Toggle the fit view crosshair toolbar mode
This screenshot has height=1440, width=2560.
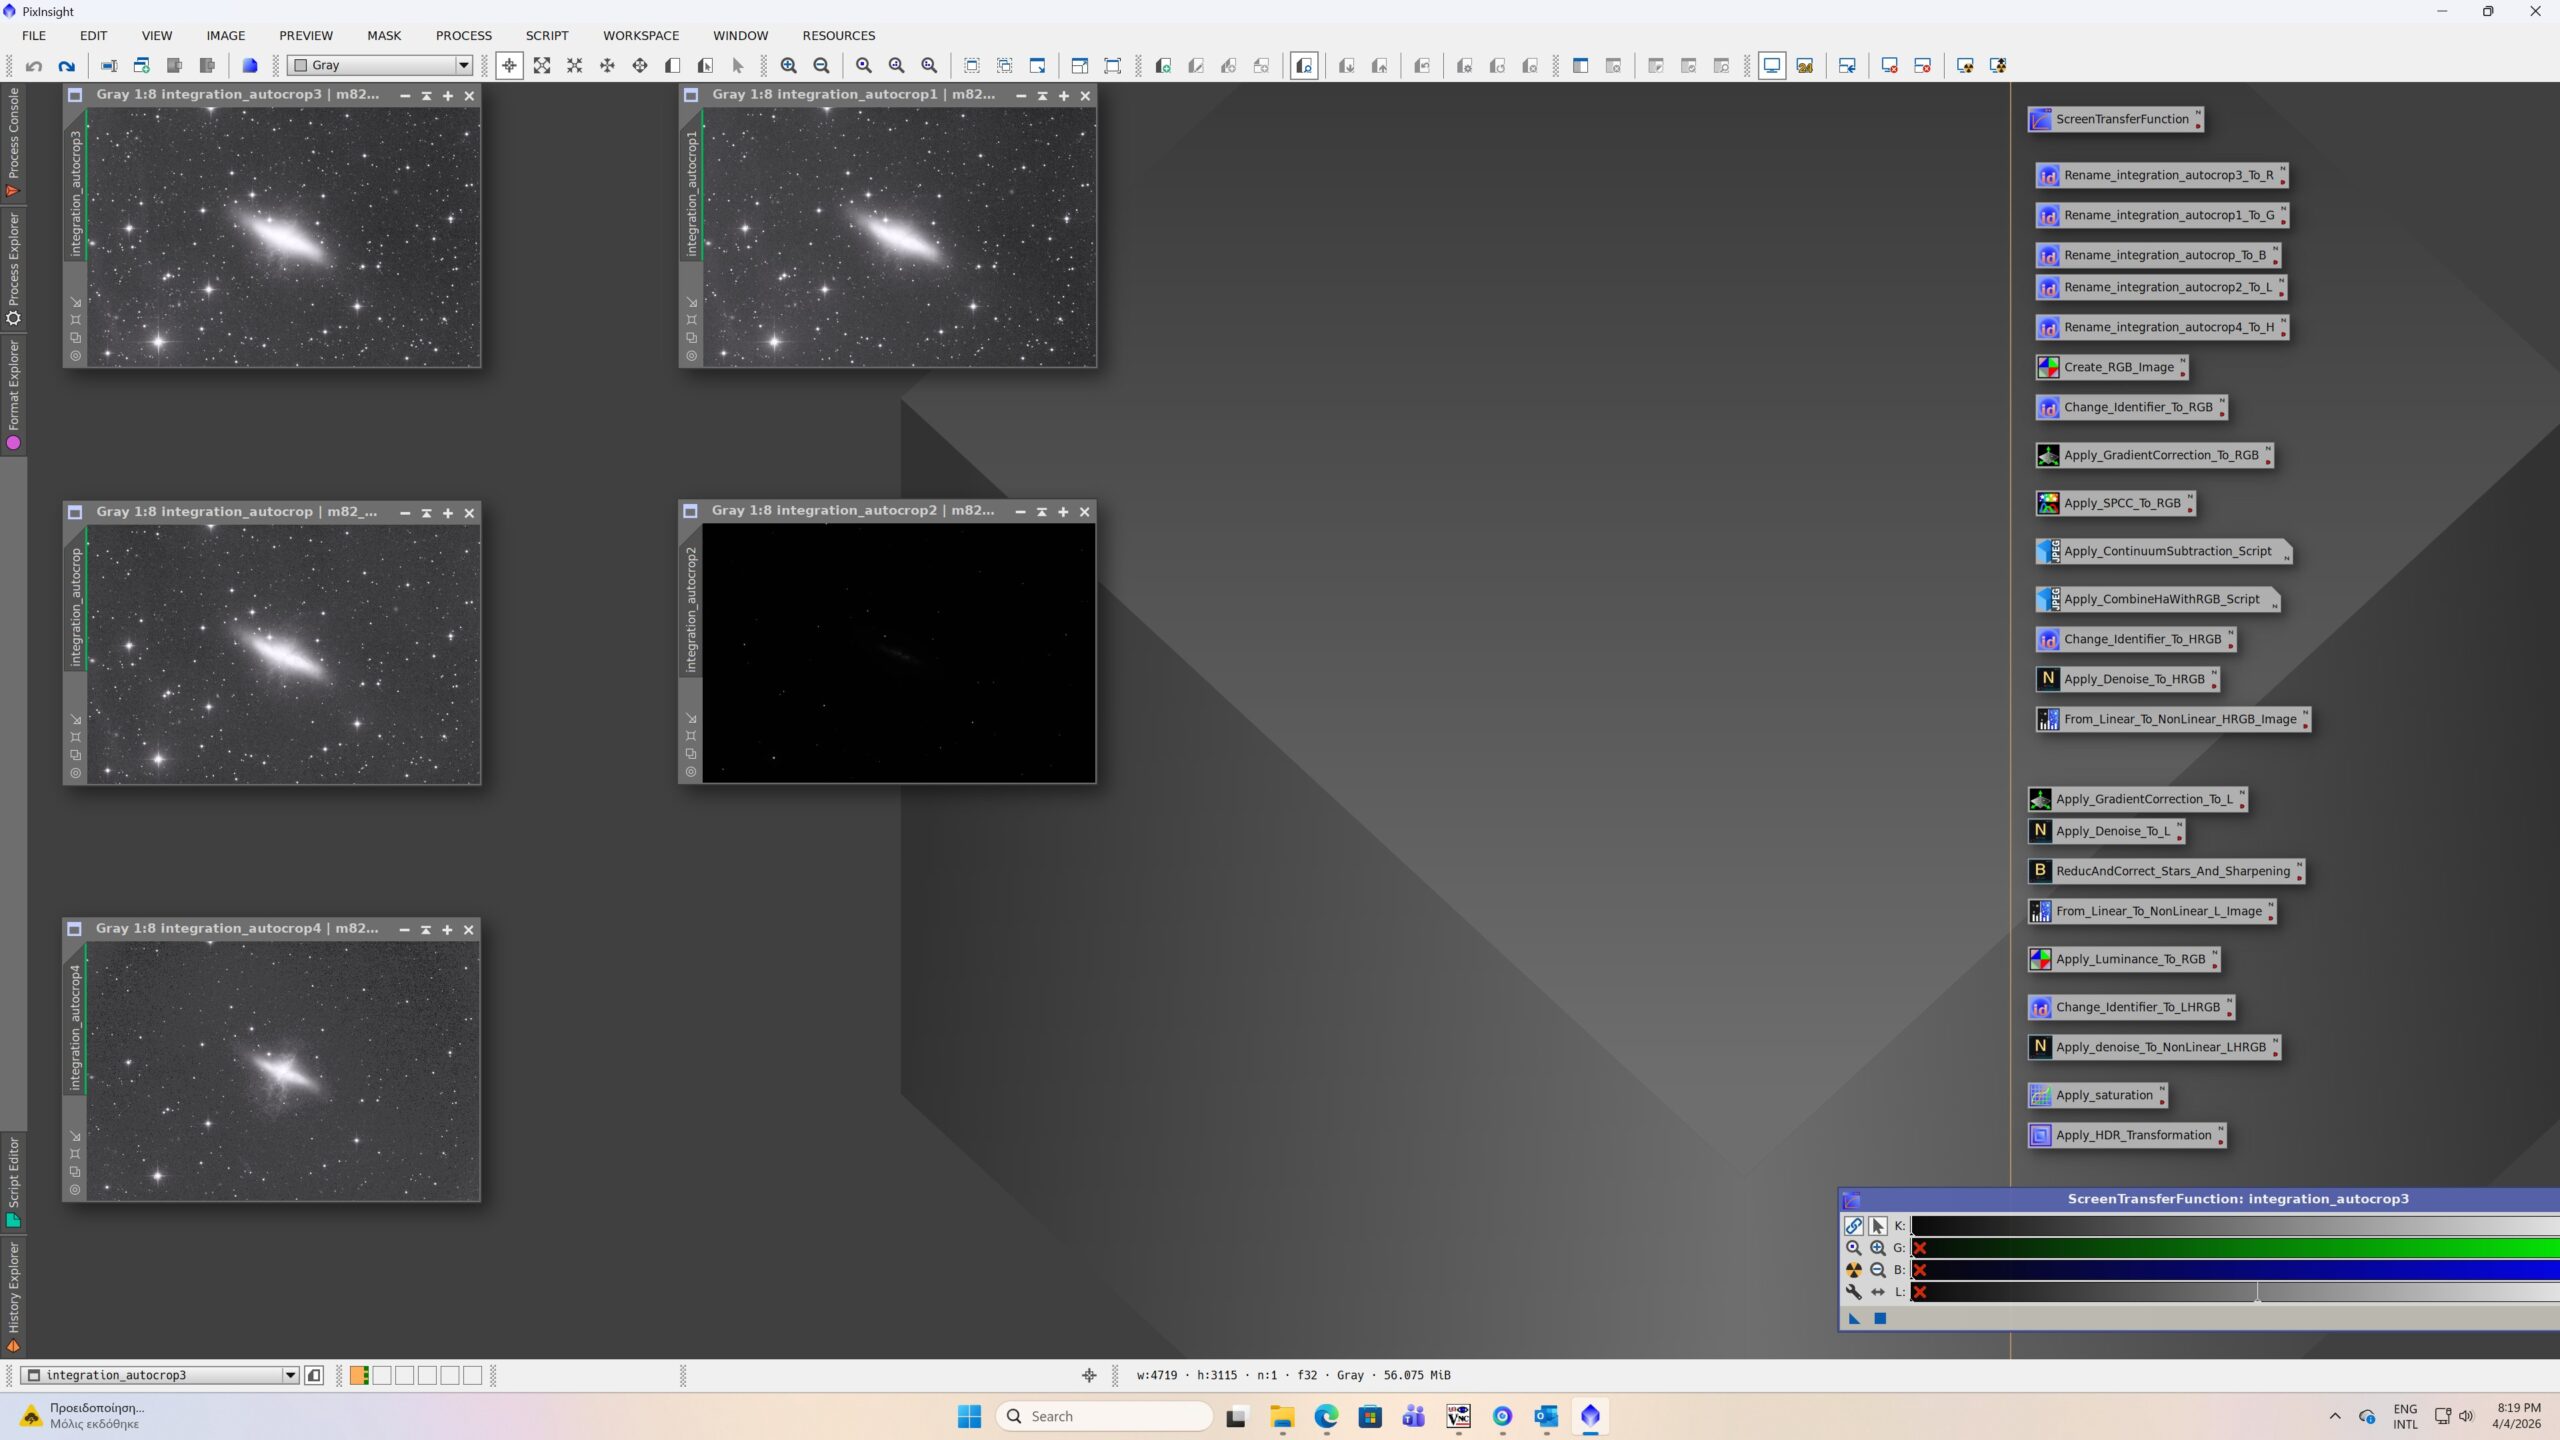pos(509,66)
